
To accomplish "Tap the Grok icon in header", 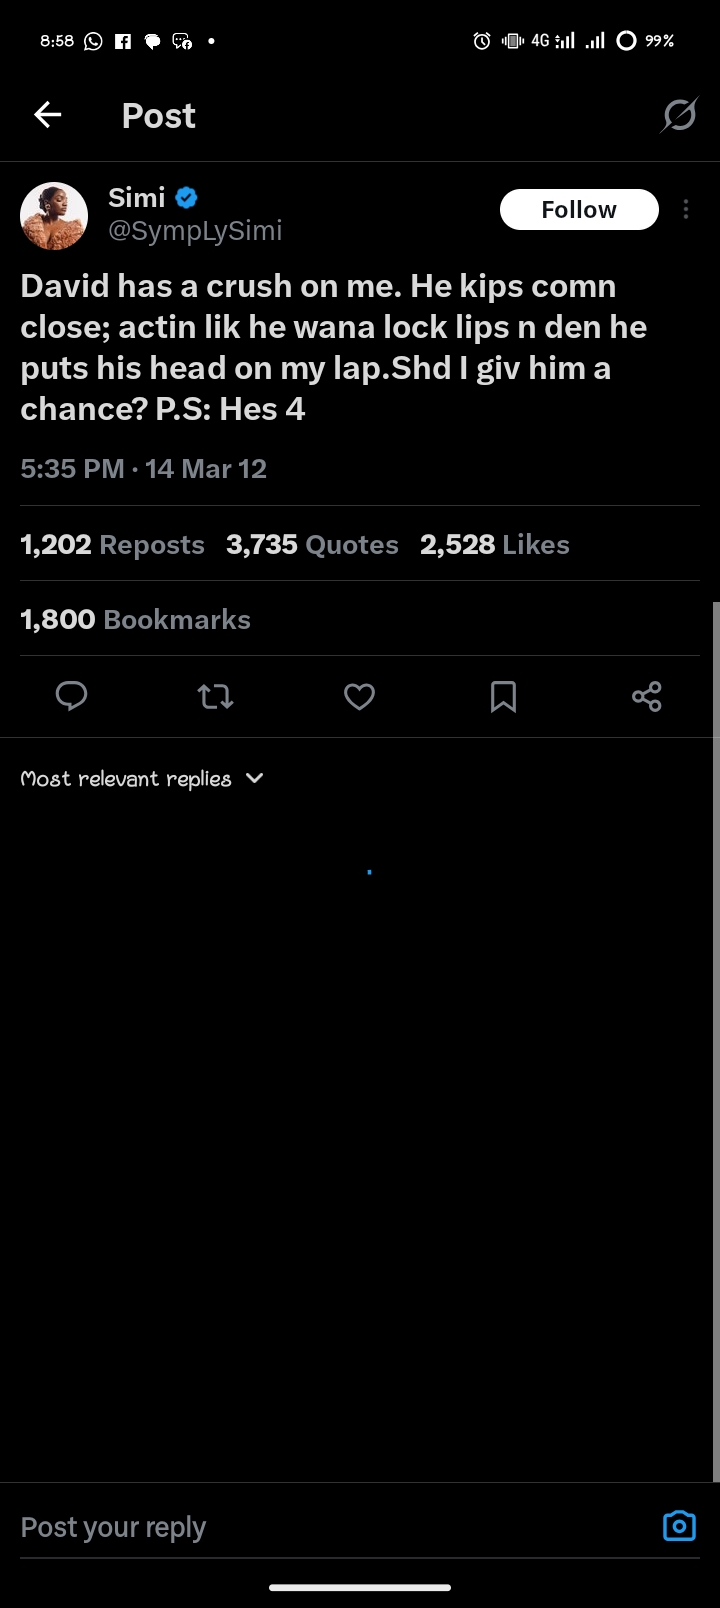I will click(679, 116).
